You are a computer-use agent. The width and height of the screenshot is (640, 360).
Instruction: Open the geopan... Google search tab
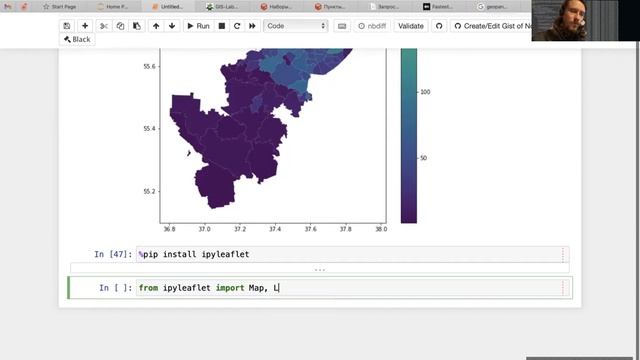tap(493, 7)
